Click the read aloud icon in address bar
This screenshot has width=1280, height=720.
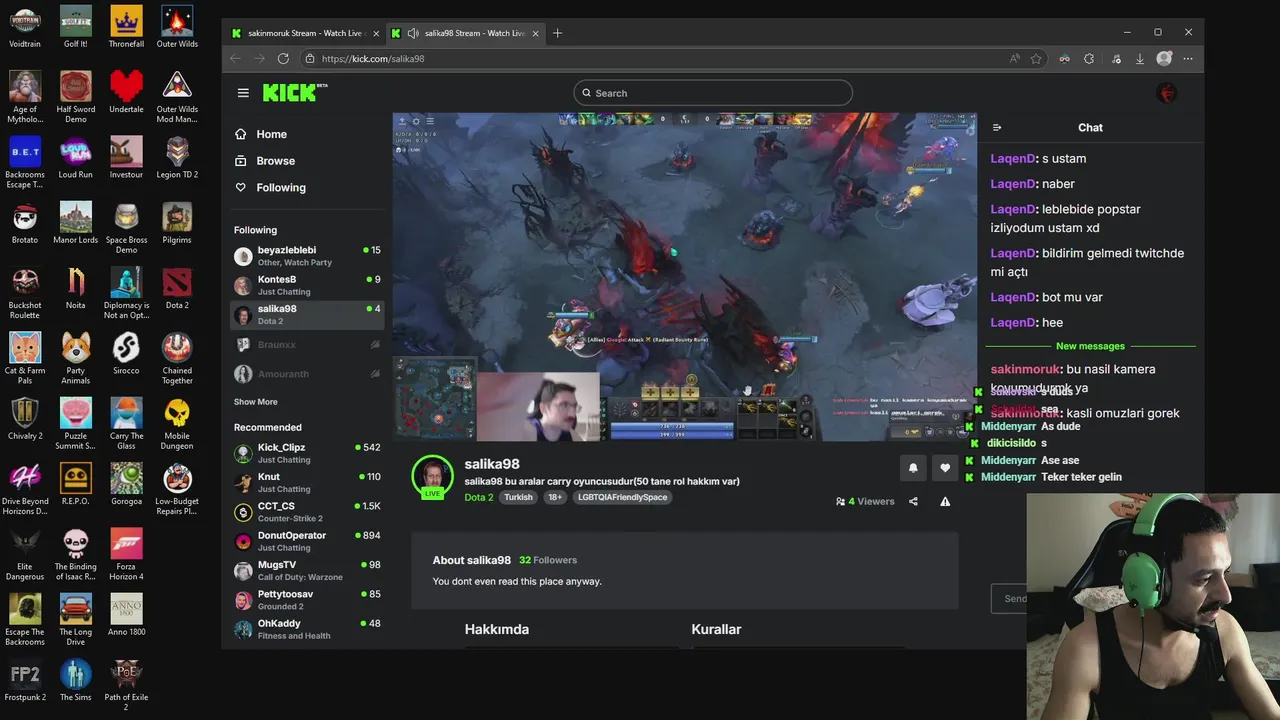coord(1015,59)
